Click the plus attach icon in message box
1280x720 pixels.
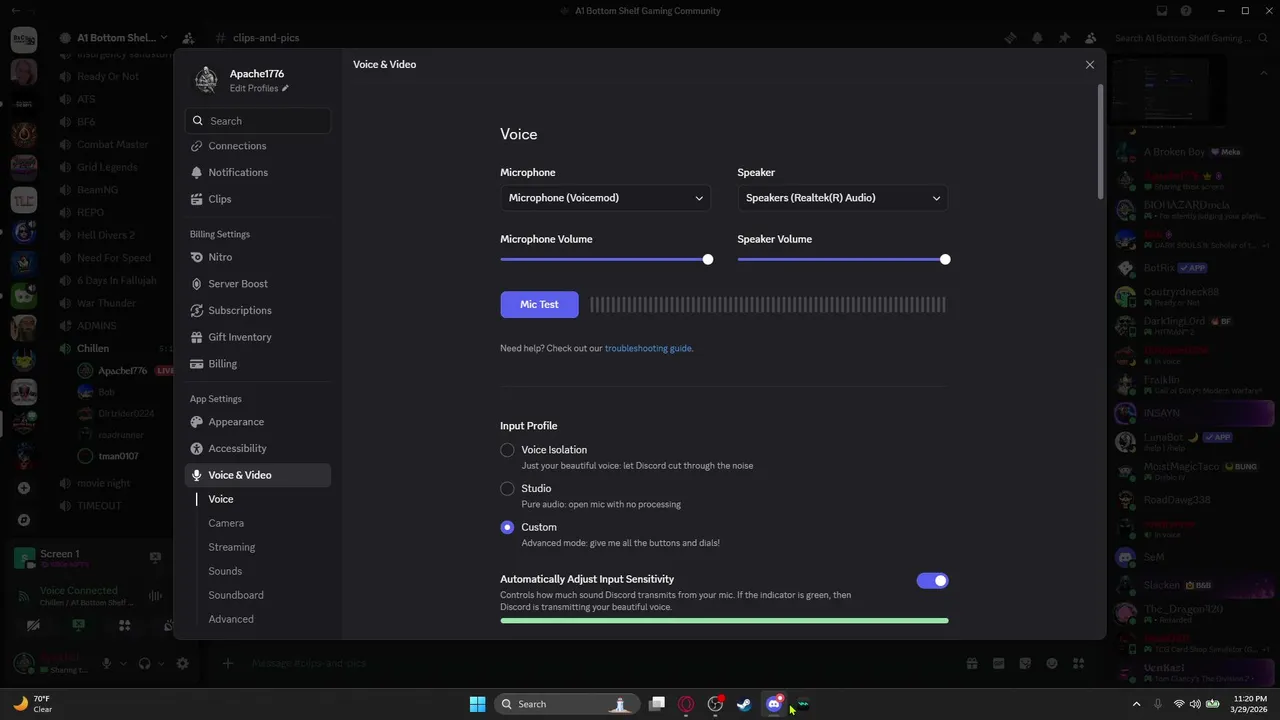pos(228,663)
